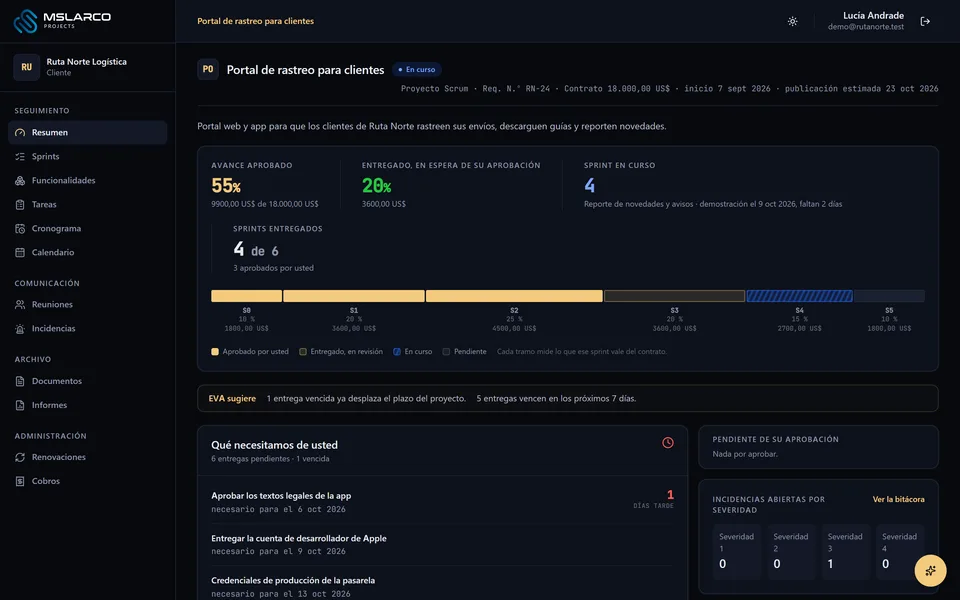Click the Sprints list icon

tap(20, 156)
